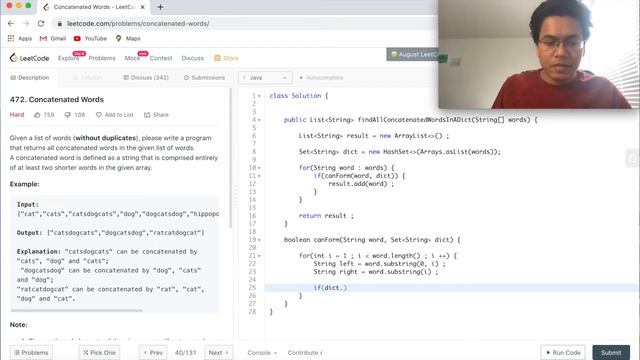Toggle the Autocomplete option

tap(321, 78)
